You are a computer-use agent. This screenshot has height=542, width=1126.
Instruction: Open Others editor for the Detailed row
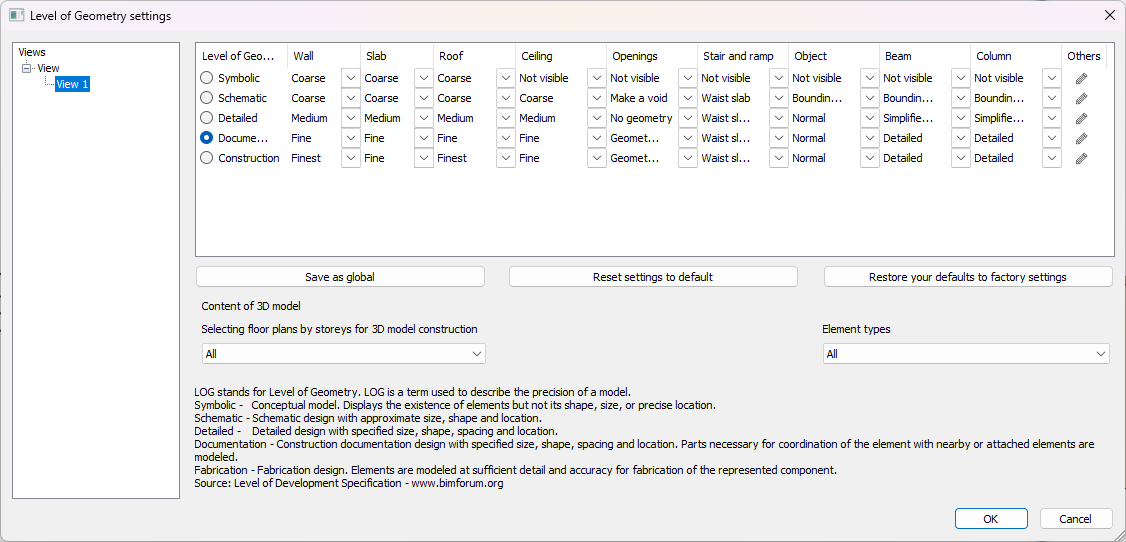click(x=1081, y=118)
